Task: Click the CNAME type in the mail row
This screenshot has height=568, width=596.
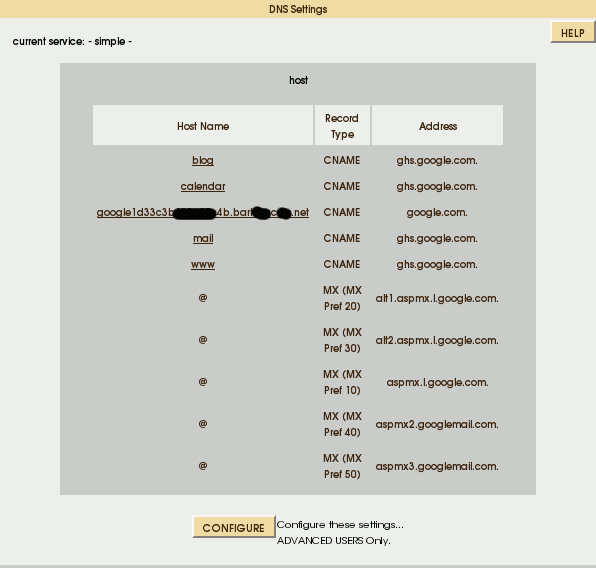Action: (x=342, y=238)
